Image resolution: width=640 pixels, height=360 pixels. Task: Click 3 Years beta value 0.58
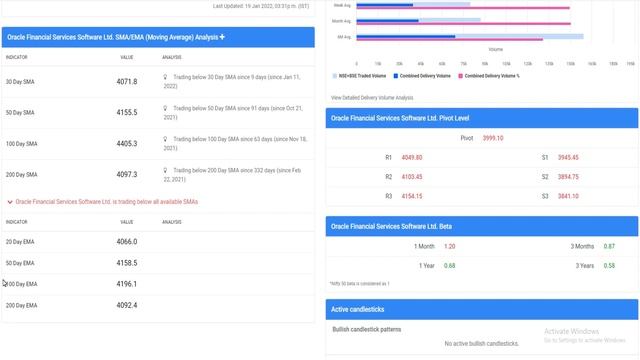click(609, 265)
